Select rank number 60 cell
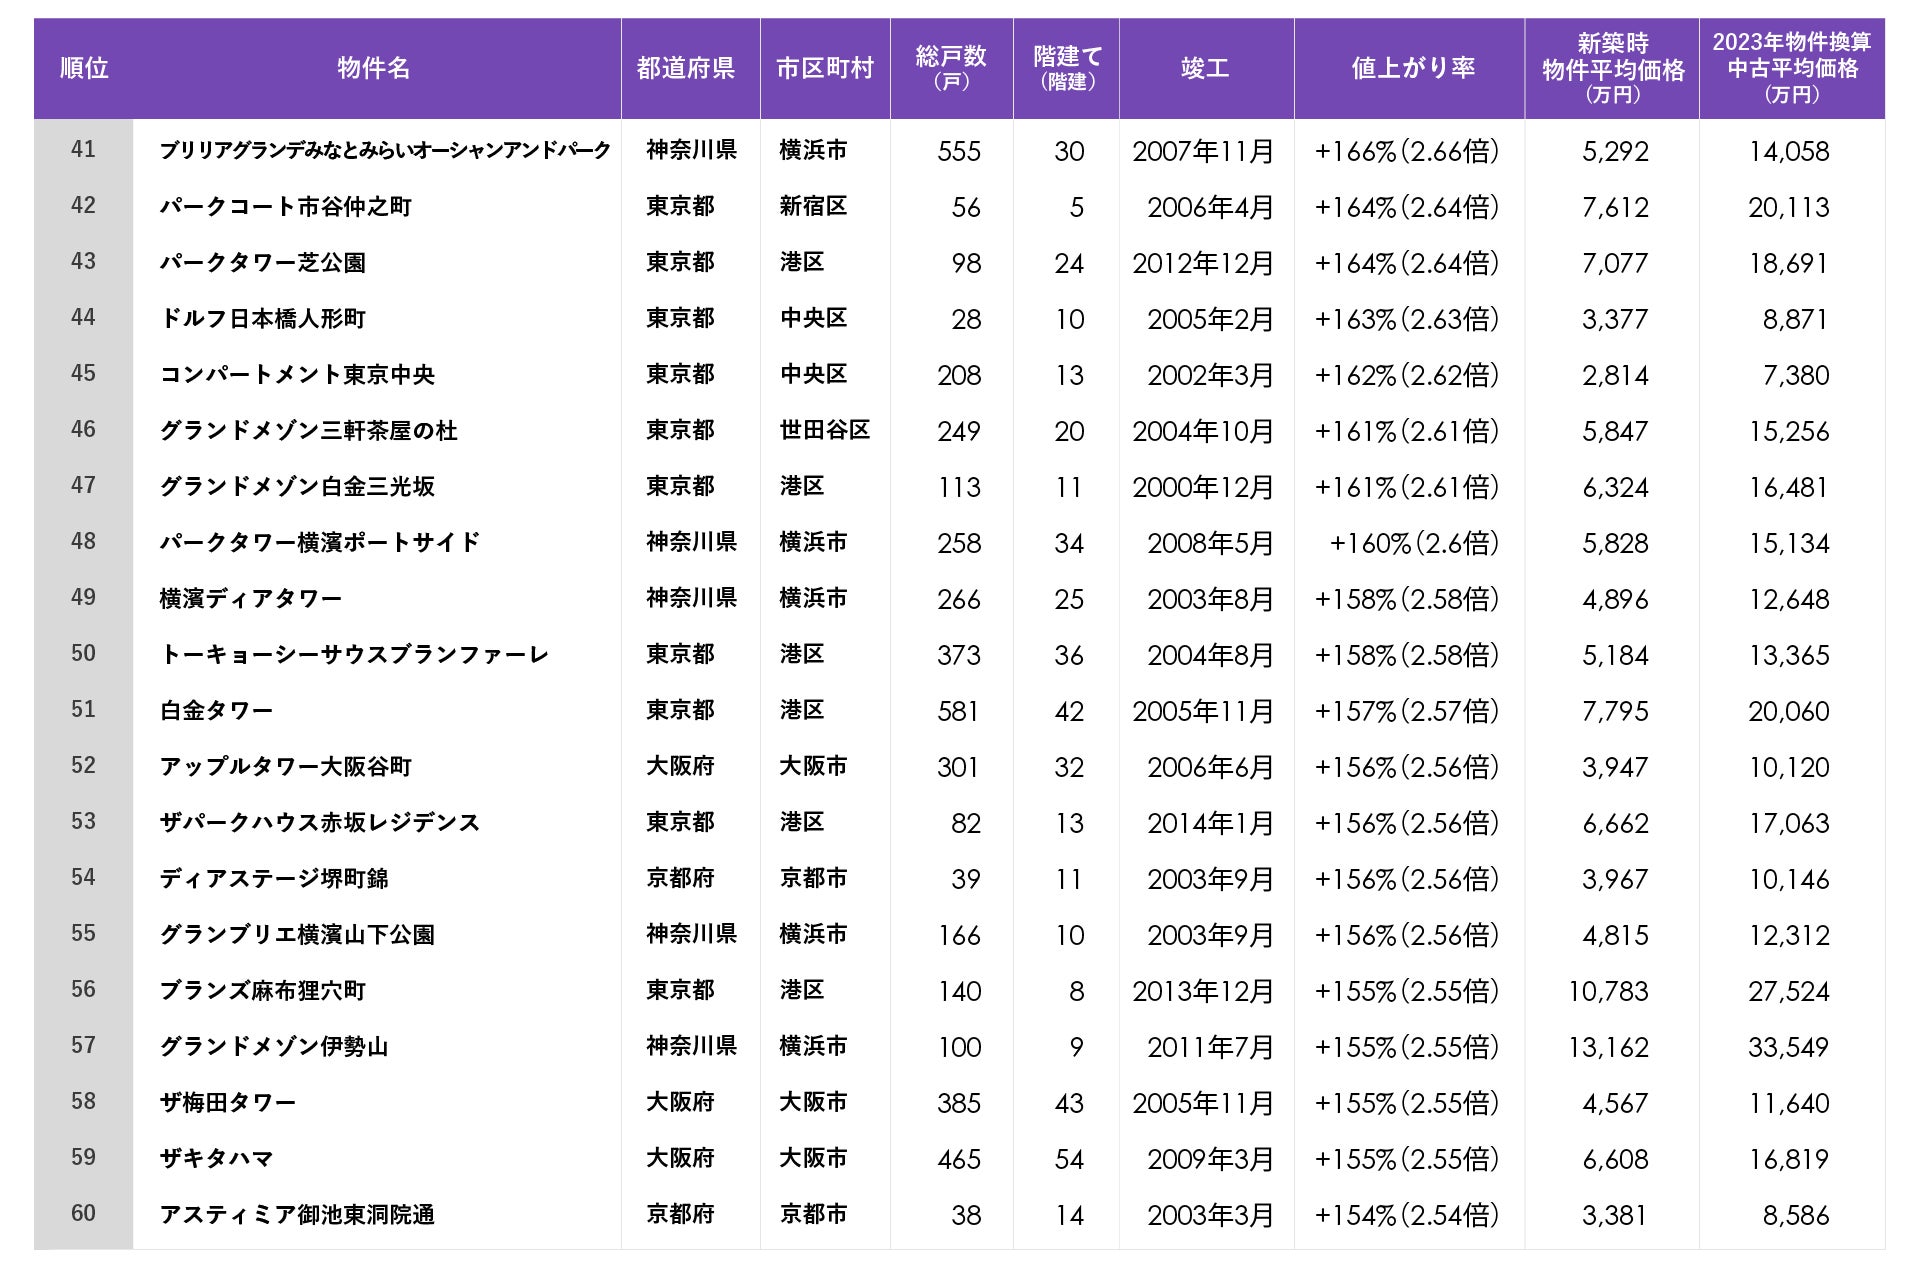Screen dimensions: 1920x1280 pos(83,1214)
